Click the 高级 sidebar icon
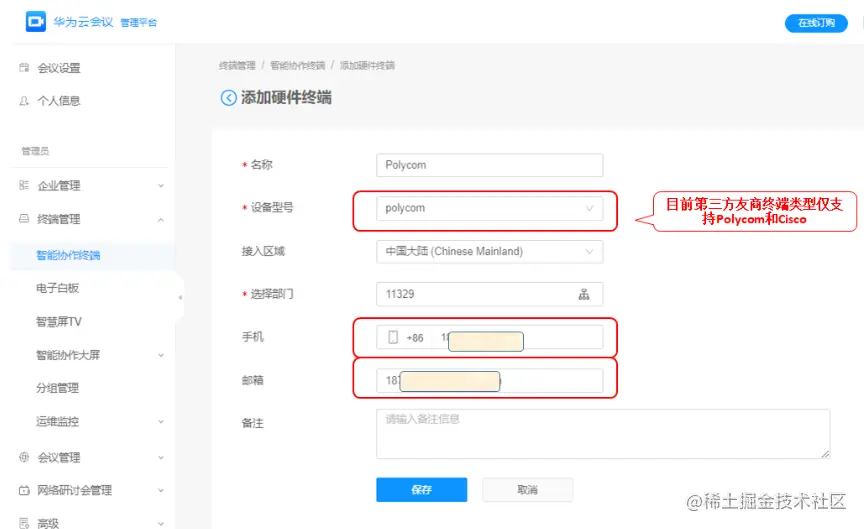The height and width of the screenshot is (529, 864). point(24,523)
